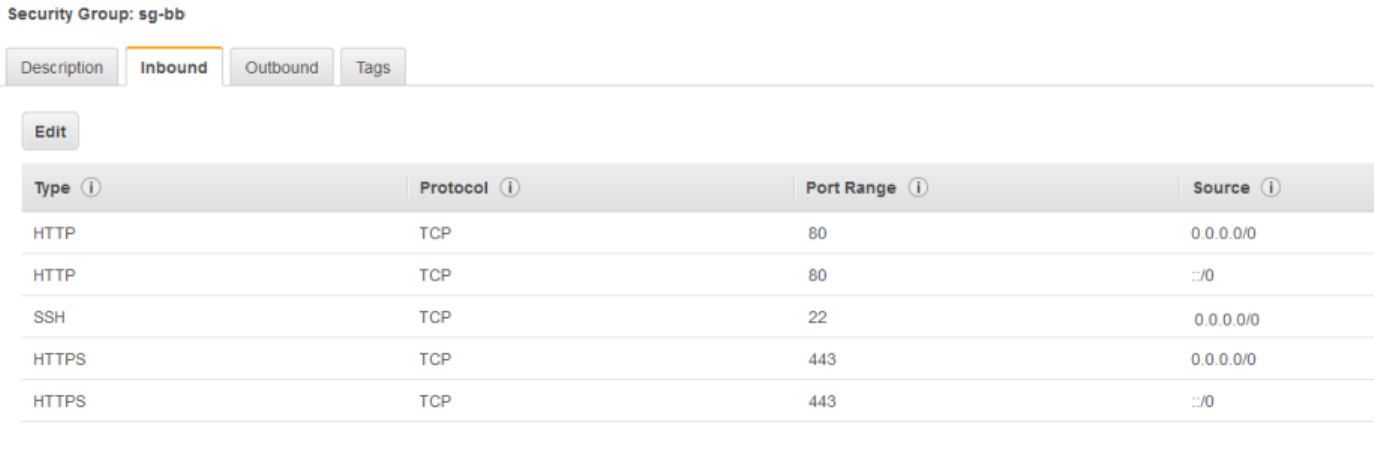Click the info icon beside Protocol
This screenshot has height=475, width=1374.
[509, 188]
